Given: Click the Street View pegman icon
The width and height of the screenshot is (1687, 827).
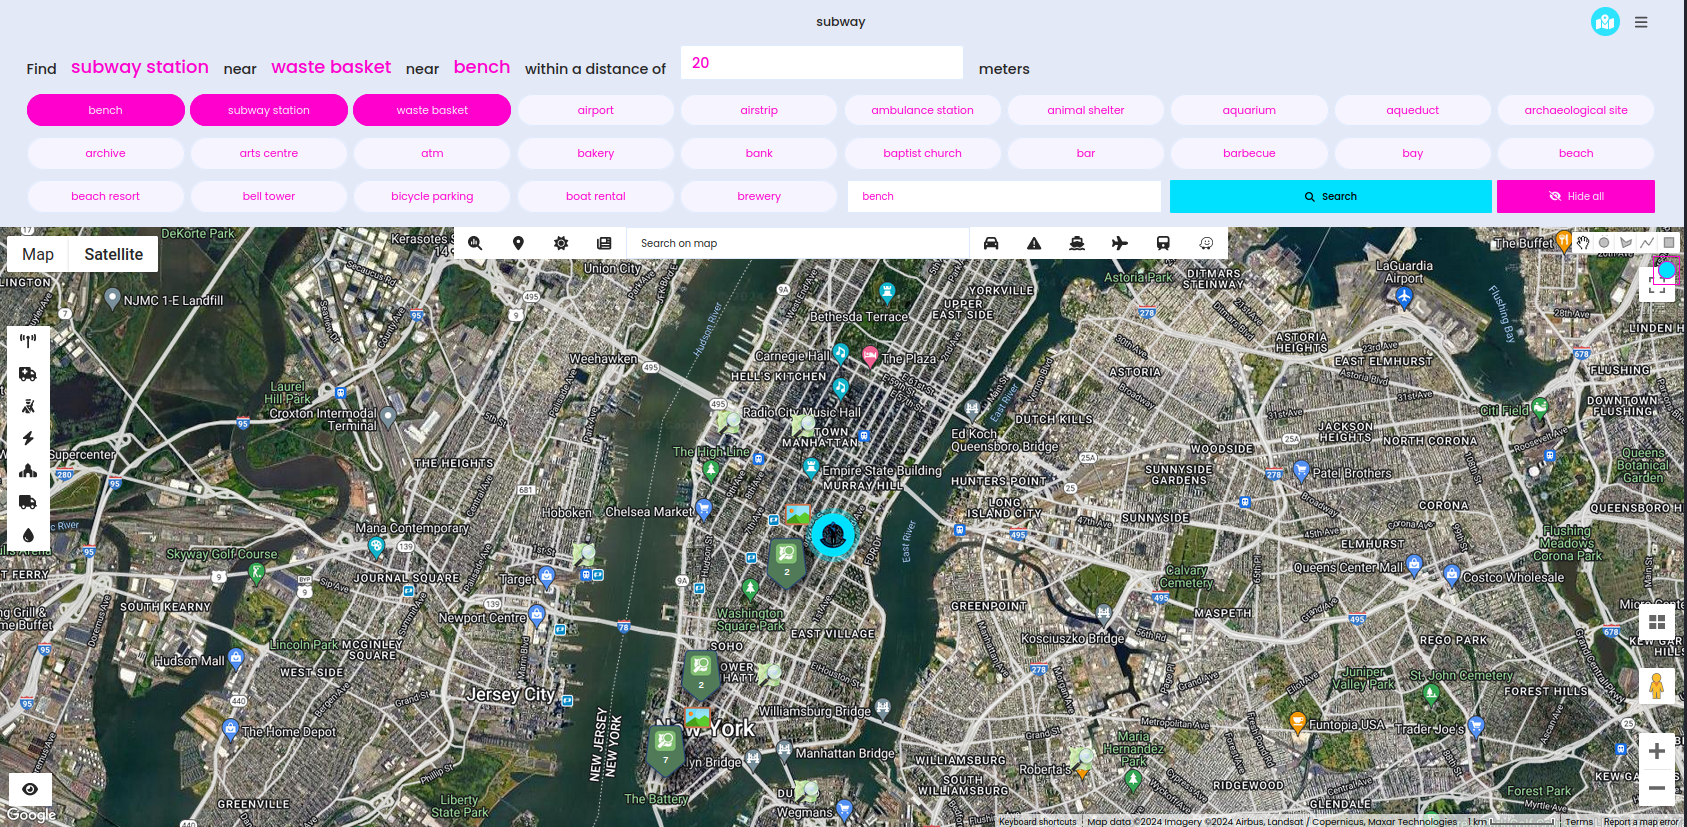Looking at the screenshot, I should click(1657, 686).
